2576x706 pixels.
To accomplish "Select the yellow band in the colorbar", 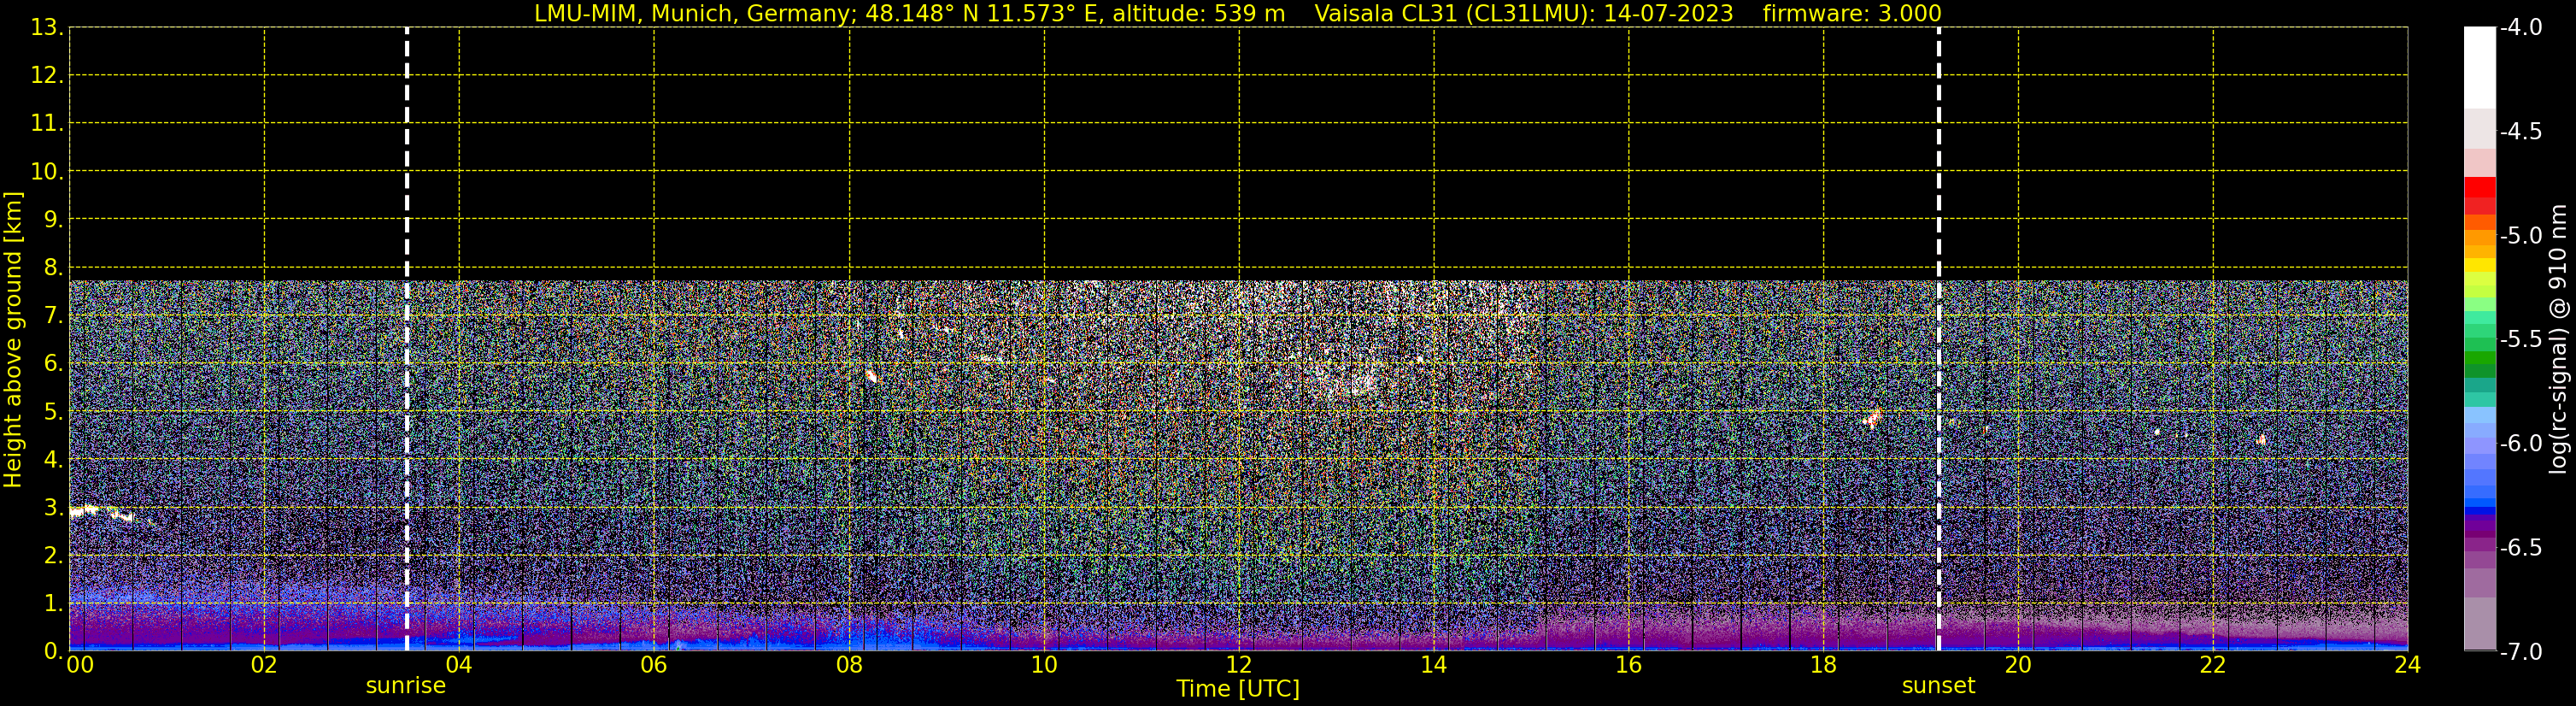I will click(x=2479, y=265).
